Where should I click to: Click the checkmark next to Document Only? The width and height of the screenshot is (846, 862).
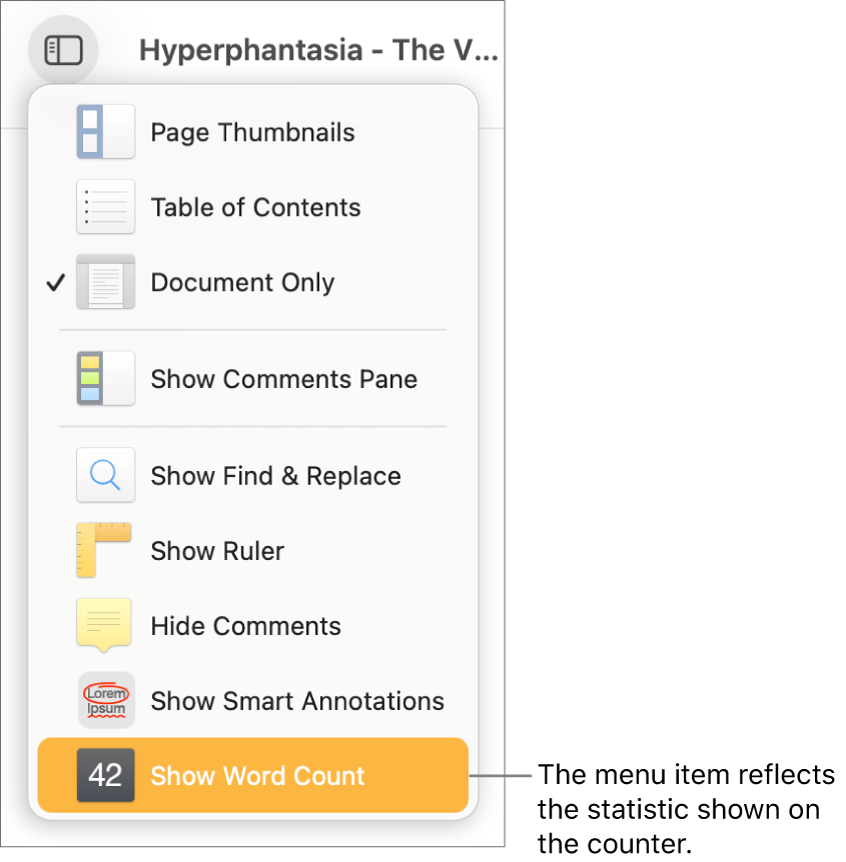pos(55,282)
